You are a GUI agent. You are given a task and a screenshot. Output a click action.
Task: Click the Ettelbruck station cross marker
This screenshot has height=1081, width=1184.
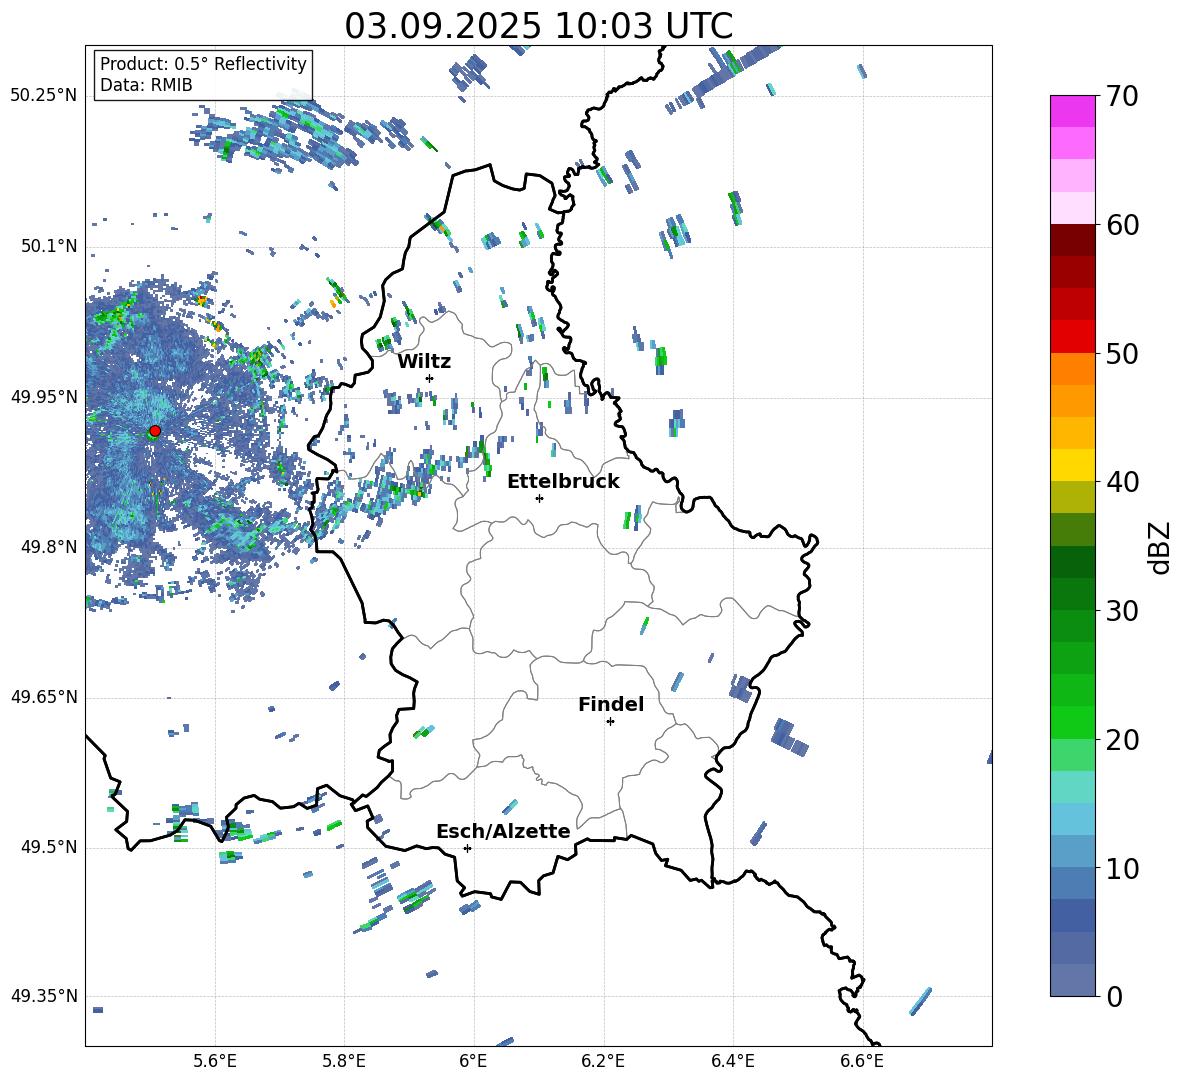[x=539, y=498]
